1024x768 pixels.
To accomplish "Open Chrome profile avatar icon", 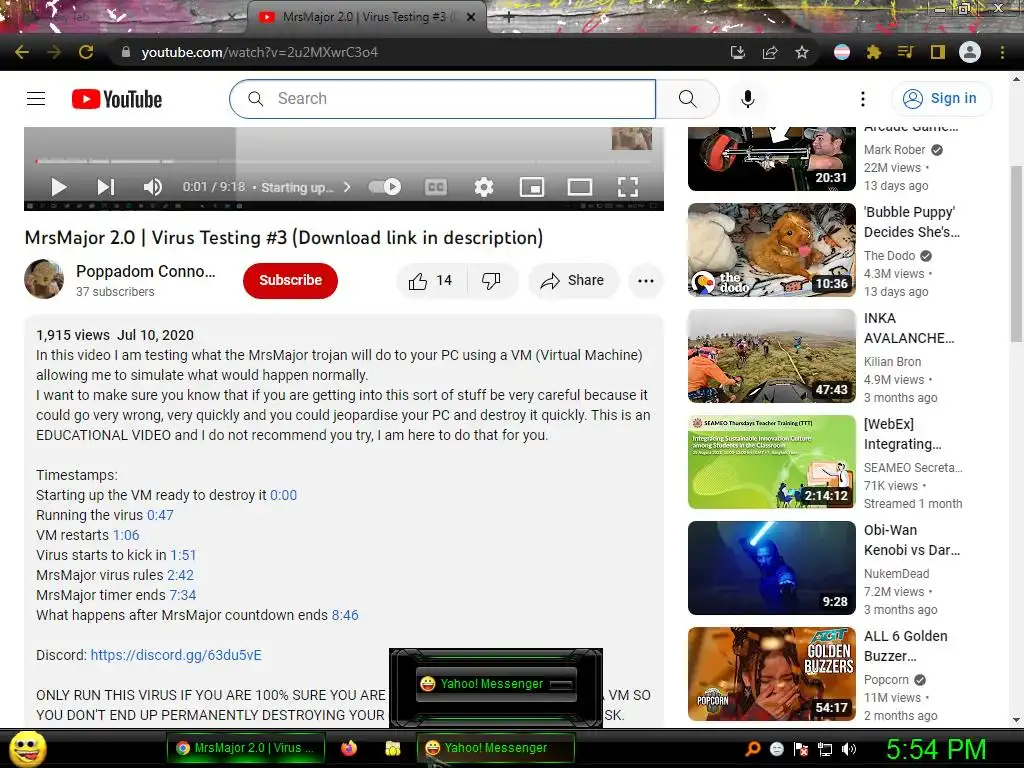I will 970,52.
